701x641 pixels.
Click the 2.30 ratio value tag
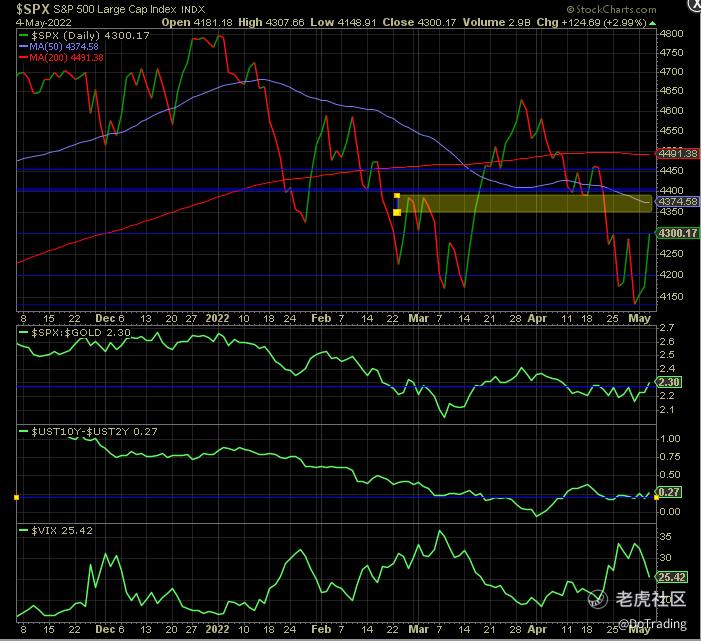[669, 382]
